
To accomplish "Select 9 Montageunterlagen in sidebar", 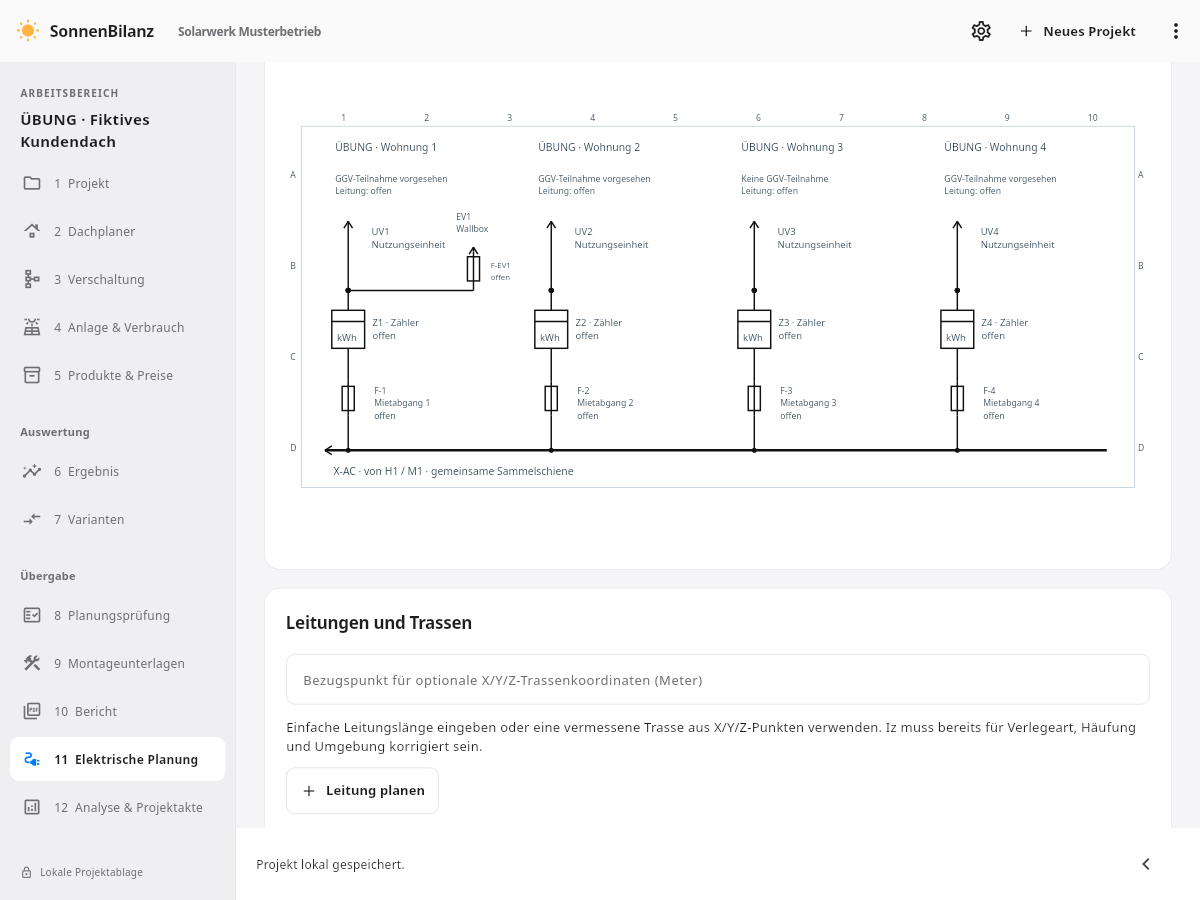I will tap(118, 663).
